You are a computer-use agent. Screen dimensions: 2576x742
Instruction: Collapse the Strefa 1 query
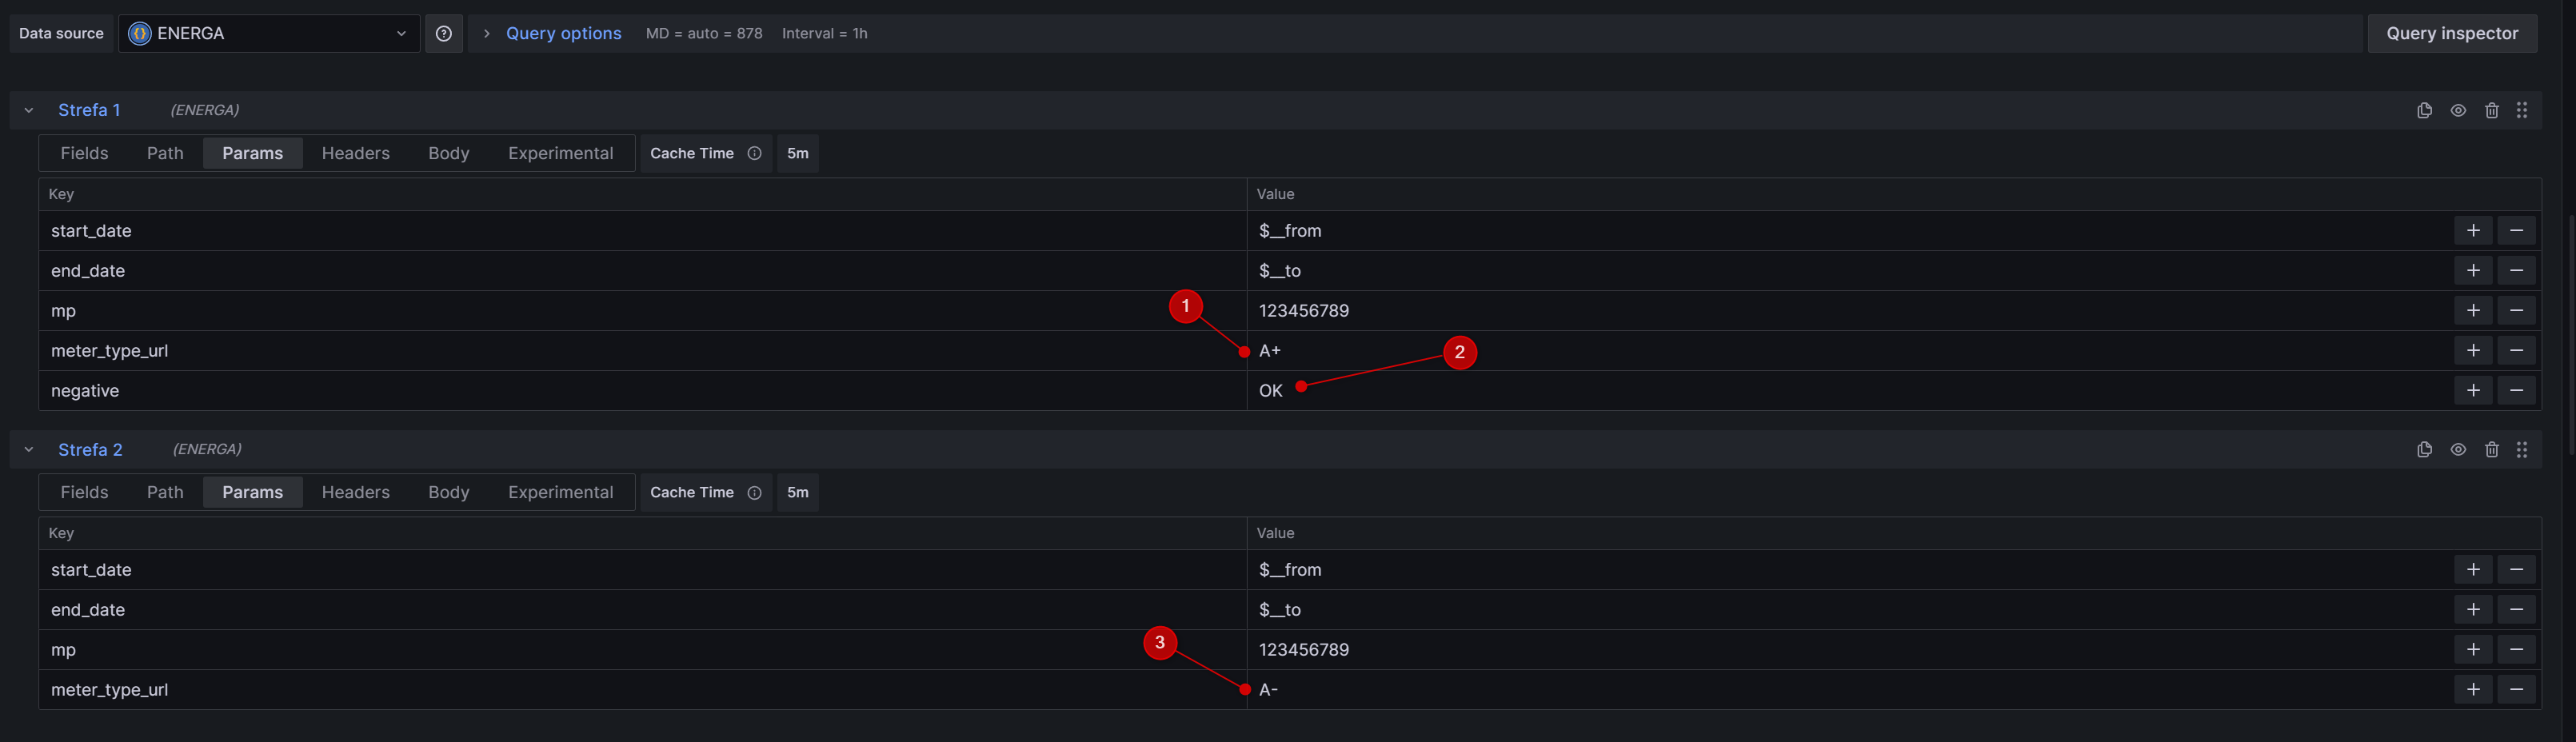[28, 110]
